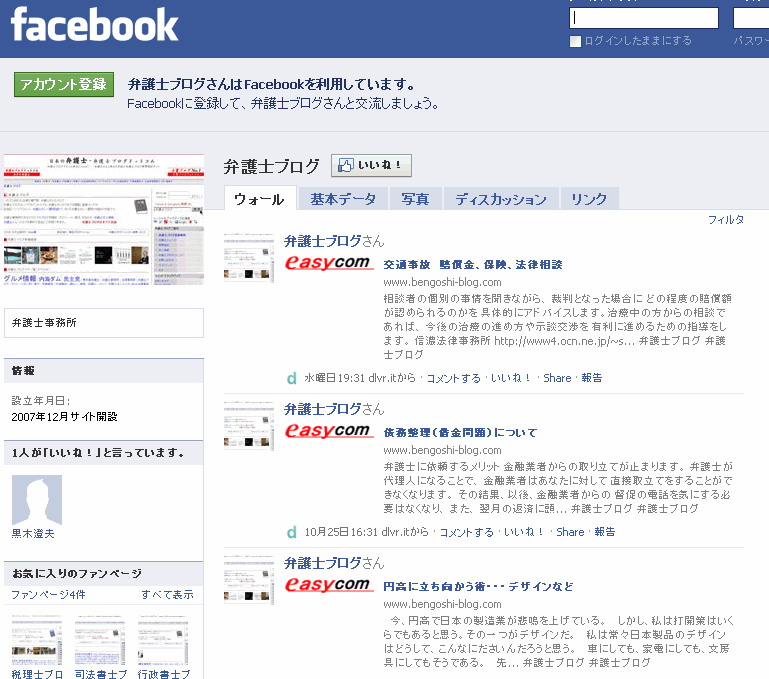Image resolution: width=769 pixels, height=679 pixels.
Task: Open the 写真 tab
Action: [415, 199]
